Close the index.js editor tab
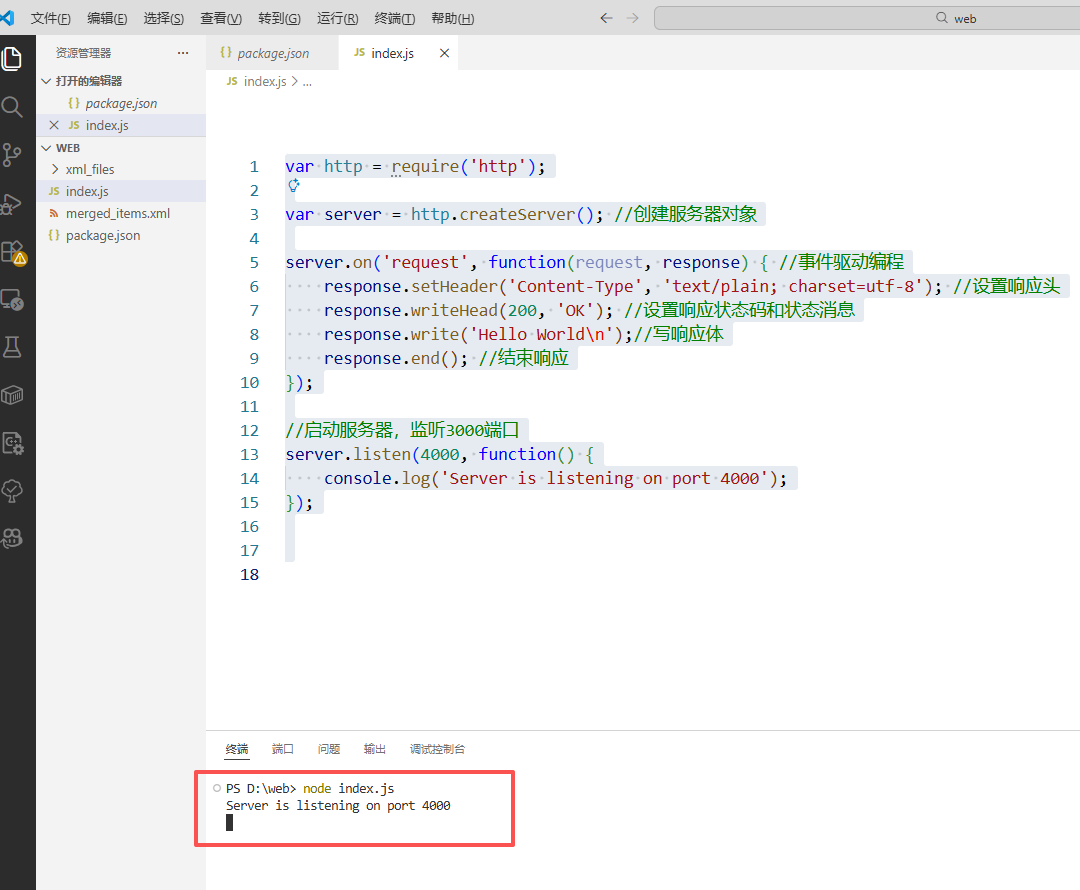The width and height of the screenshot is (1080, 890). tap(444, 53)
